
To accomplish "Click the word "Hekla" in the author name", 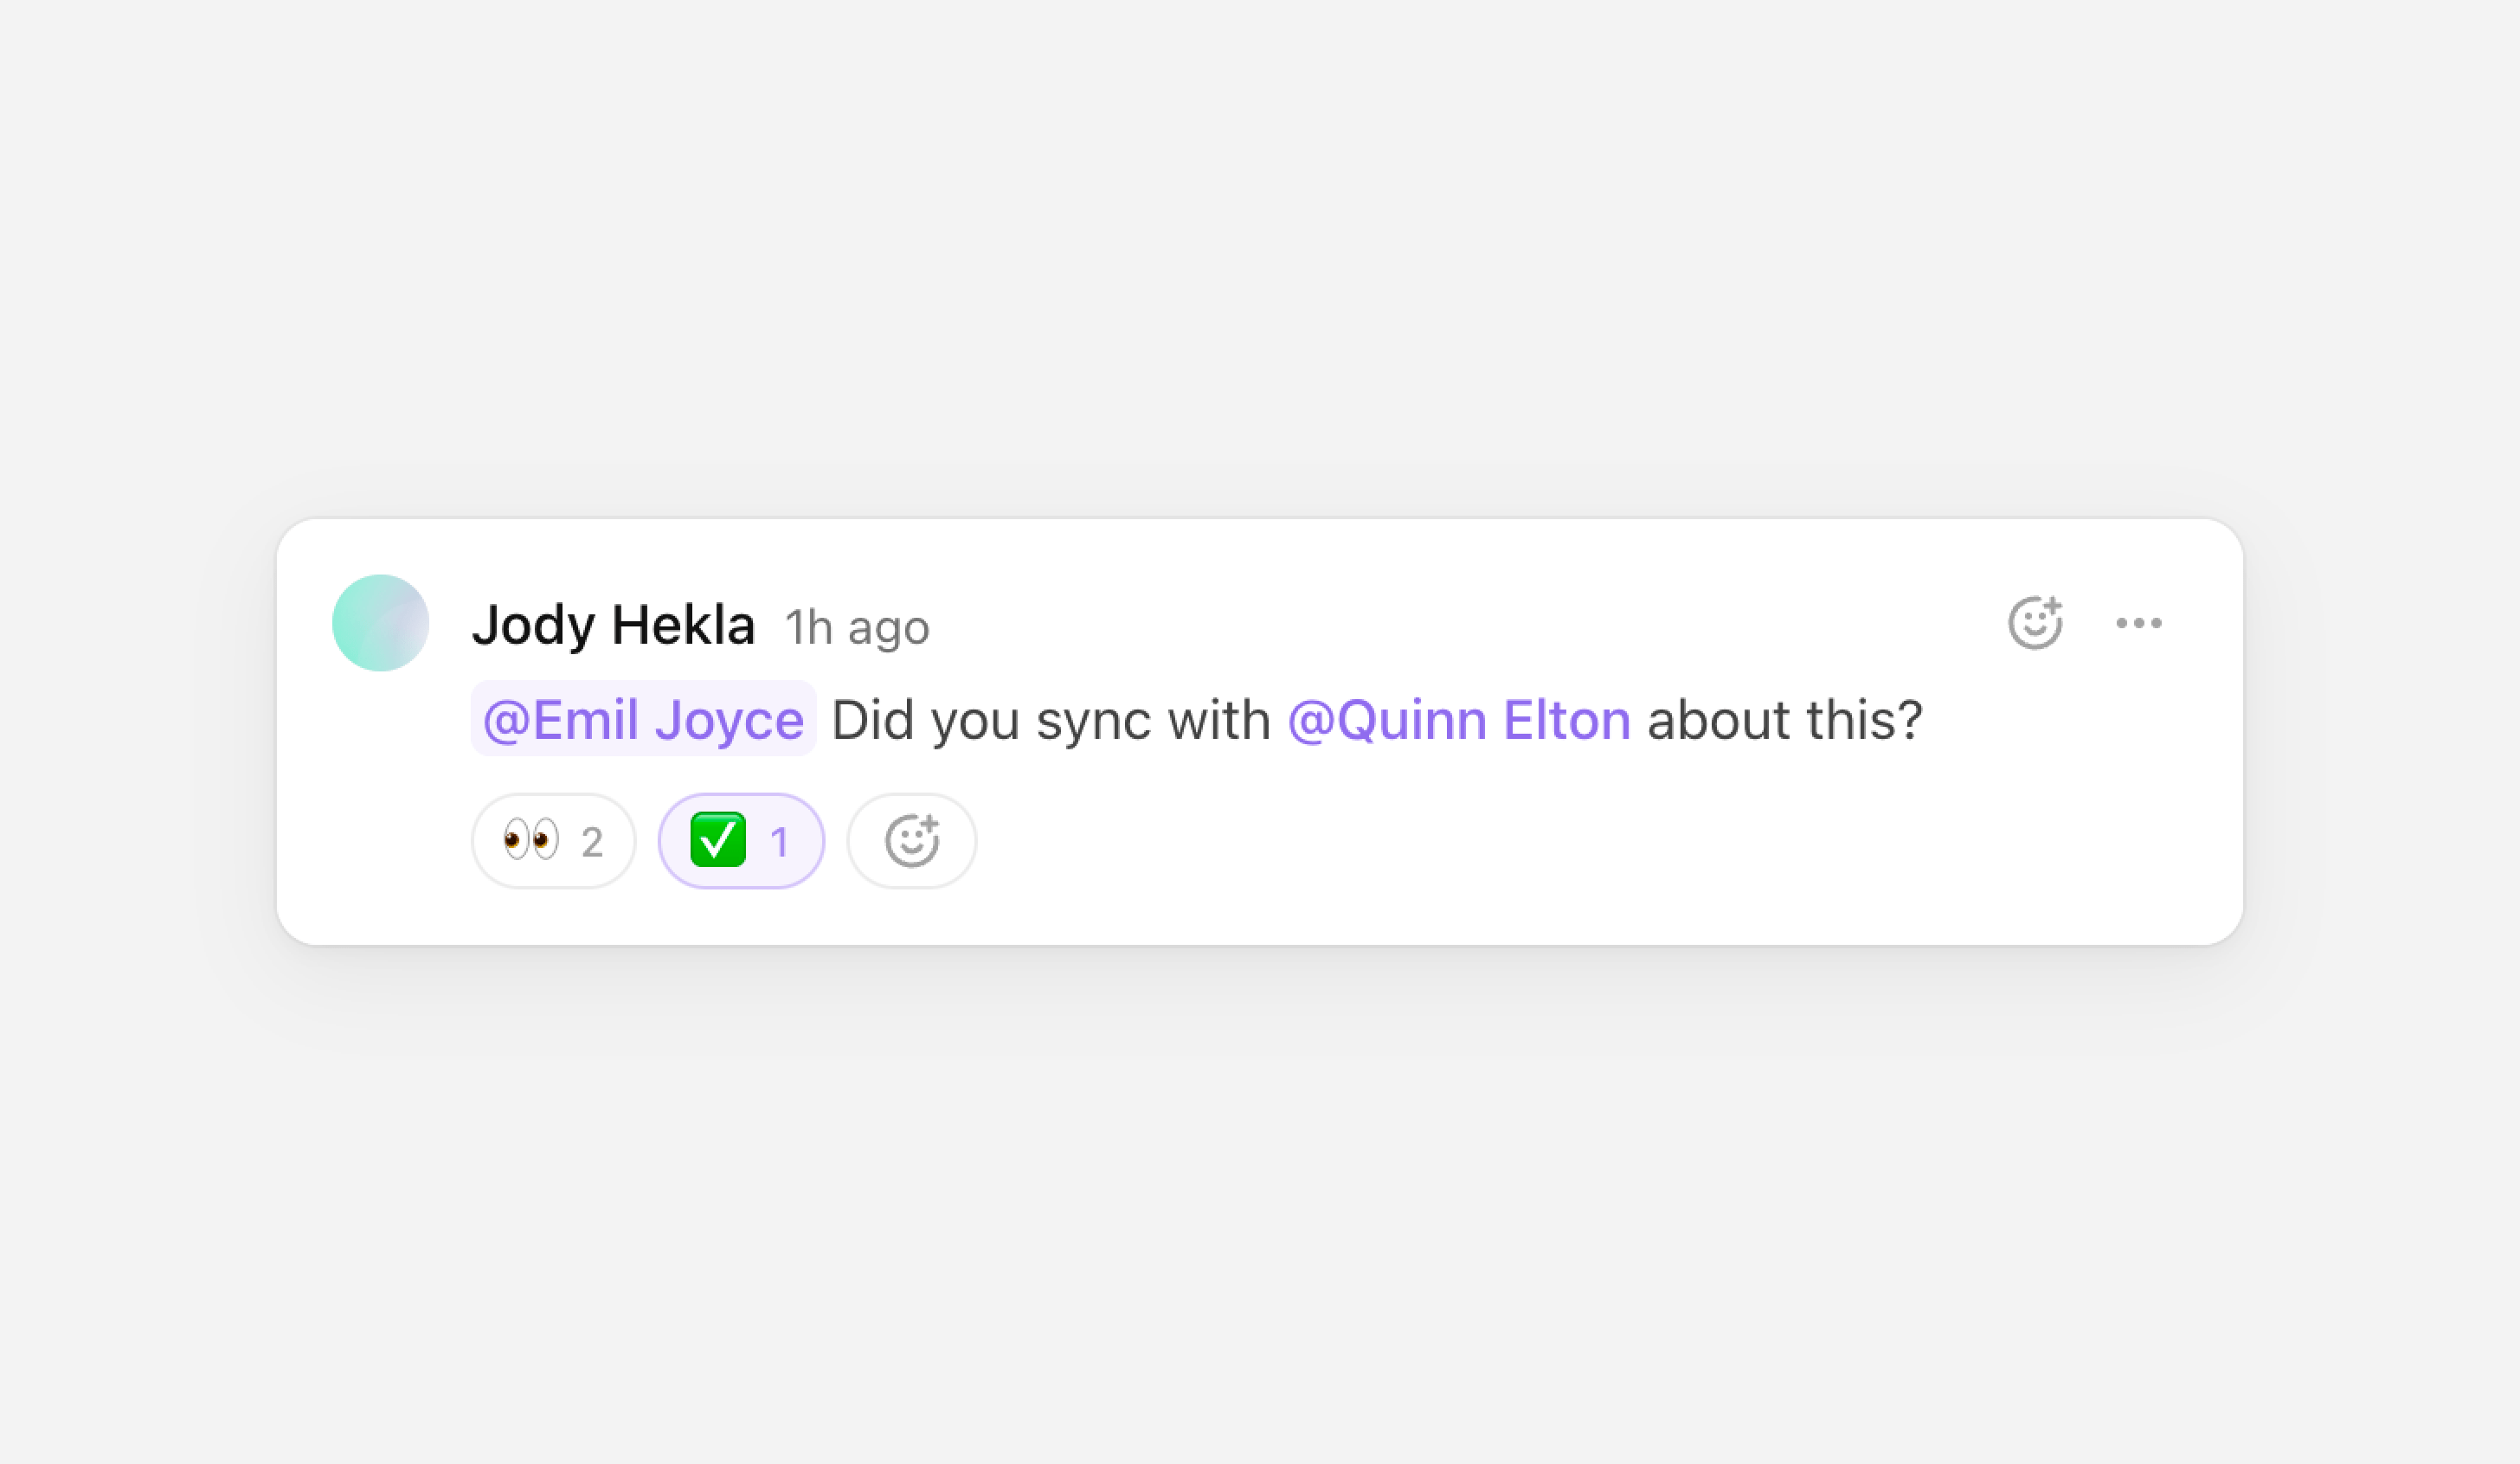I will tap(683, 625).
